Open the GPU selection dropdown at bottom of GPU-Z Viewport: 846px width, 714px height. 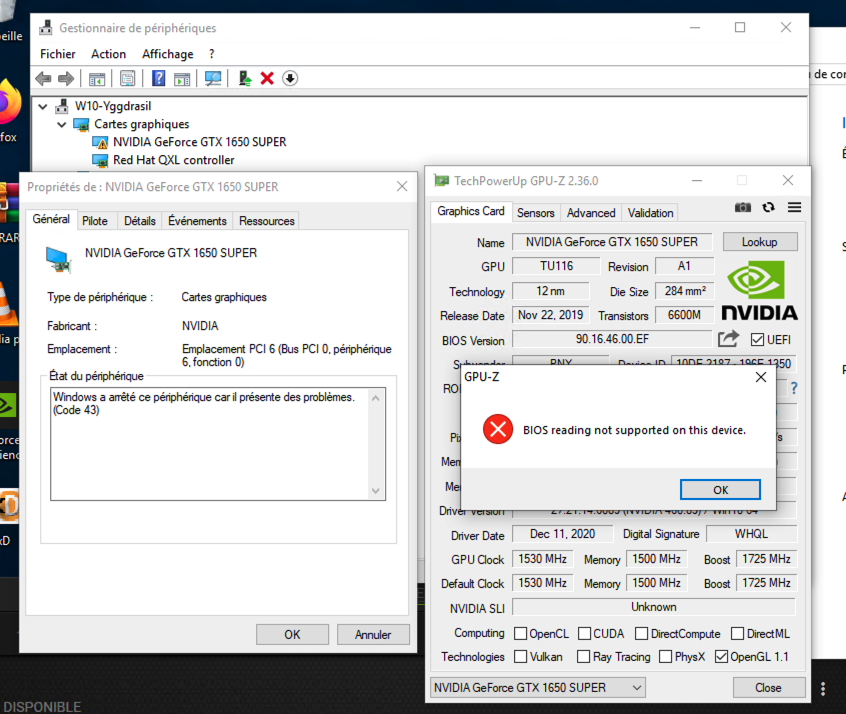tap(538, 688)
